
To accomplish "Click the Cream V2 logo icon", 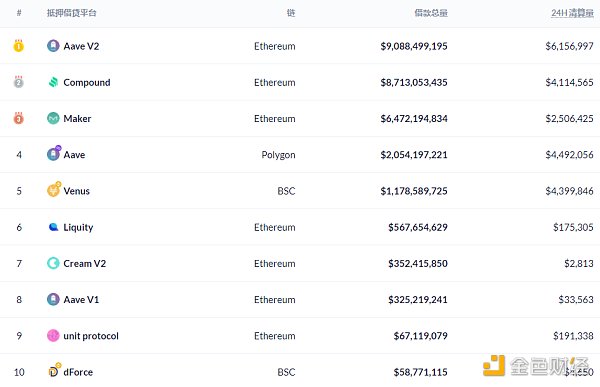I will tap(53, 263).
